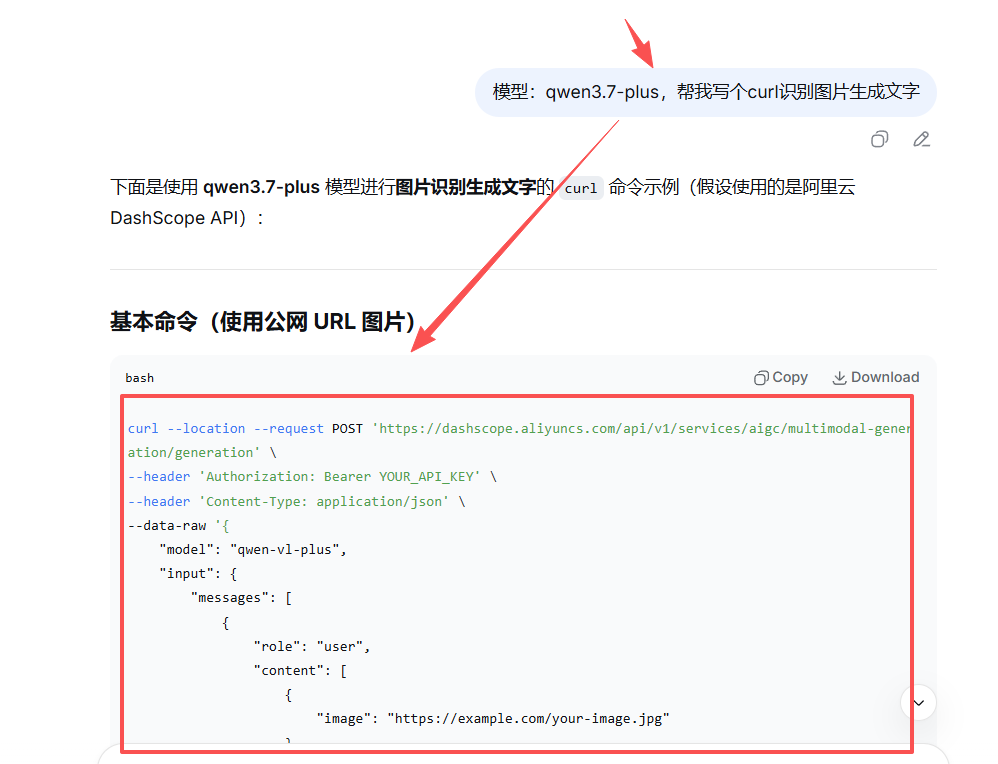Click the bold '图片识别生成文字' text
The height and width of the screenshot is (764, 998).
466,187
